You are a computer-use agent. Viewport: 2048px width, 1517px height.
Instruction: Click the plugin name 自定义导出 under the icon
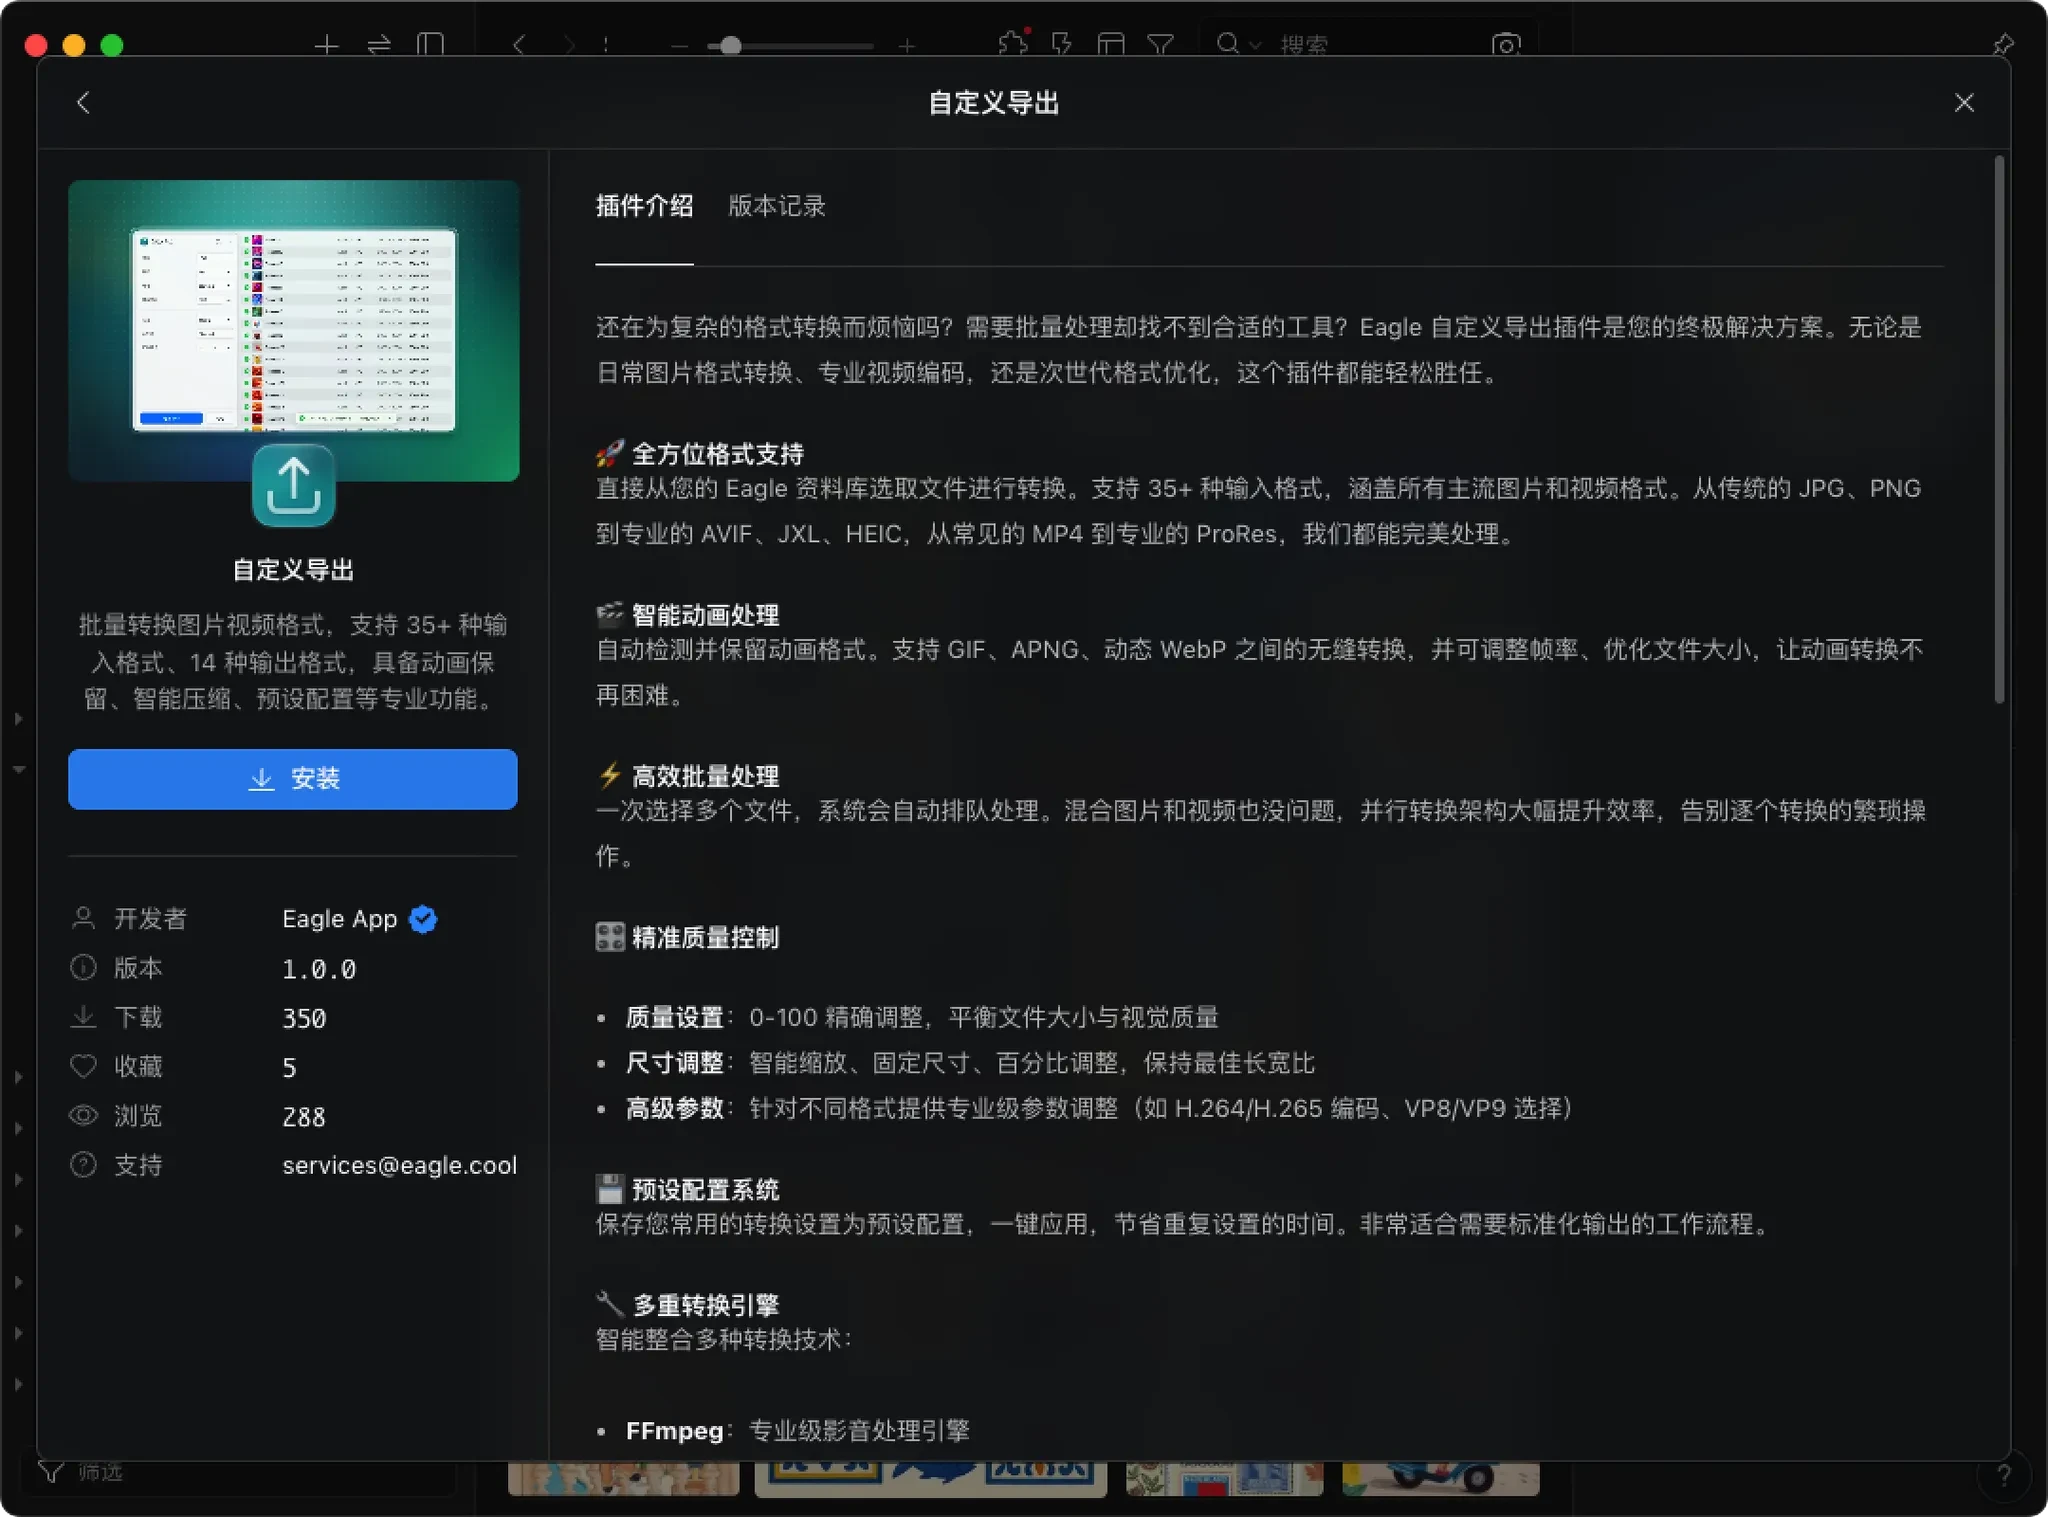(293, 570)
